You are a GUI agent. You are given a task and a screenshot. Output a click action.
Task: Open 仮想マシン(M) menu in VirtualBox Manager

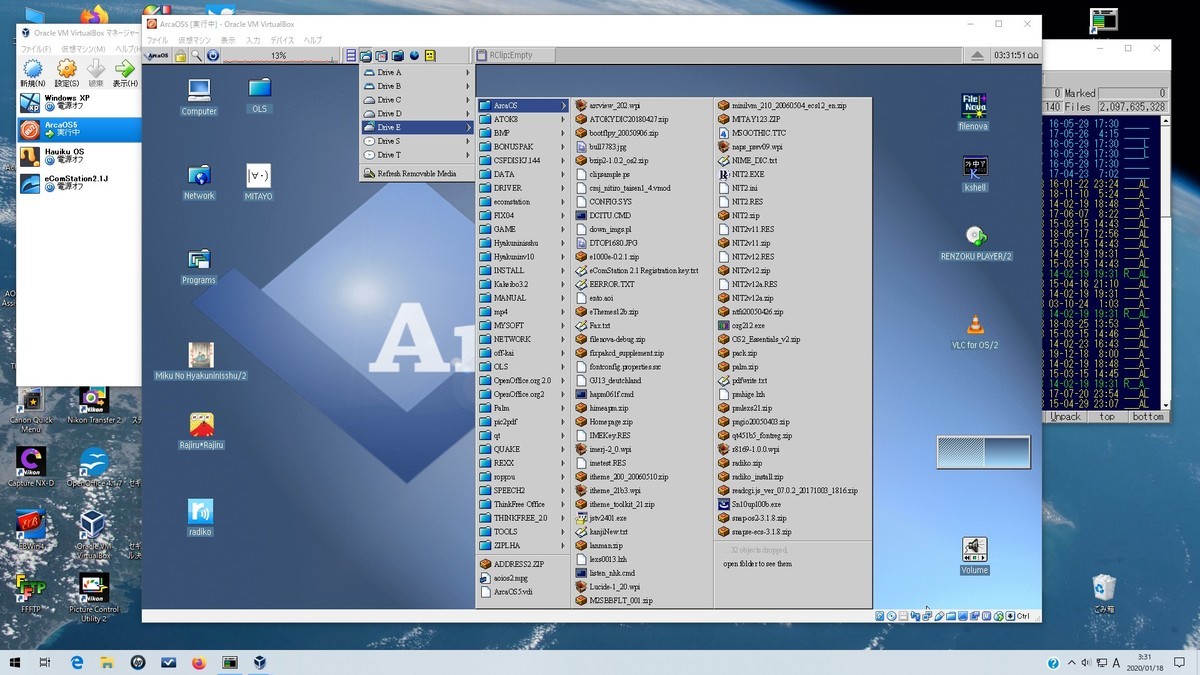(x=82, y=49)
